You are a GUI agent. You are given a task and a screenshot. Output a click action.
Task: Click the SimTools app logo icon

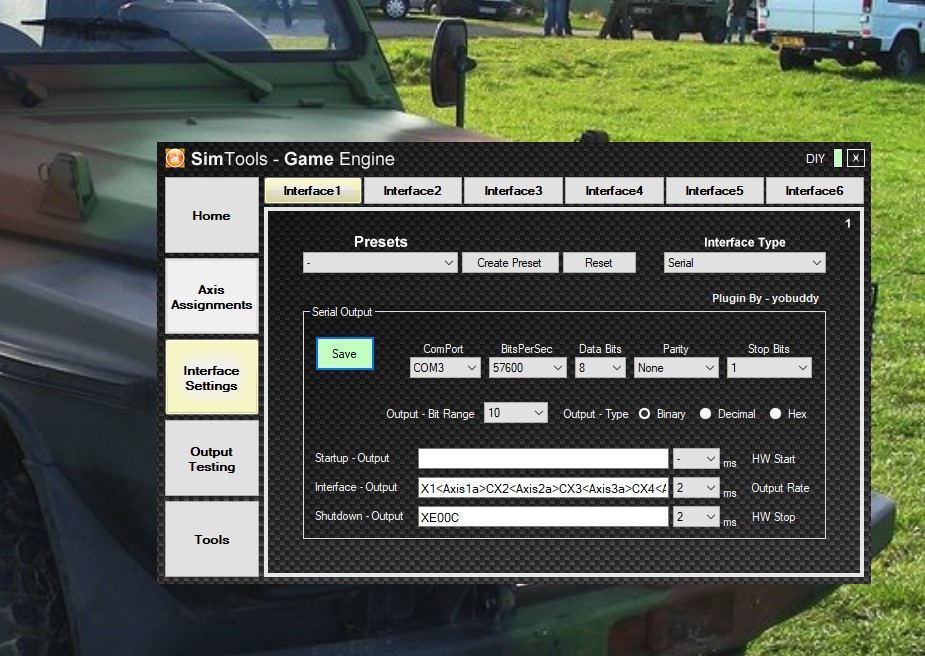(175, 158)
